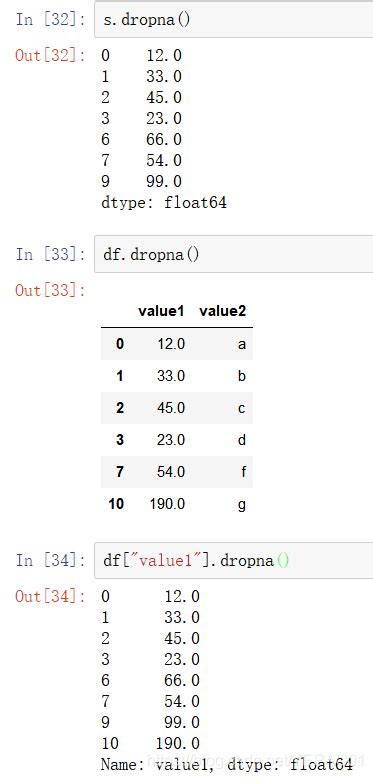Click the value2 column header
This screenshot has width=373, height=779.
(x=223, y=312)
